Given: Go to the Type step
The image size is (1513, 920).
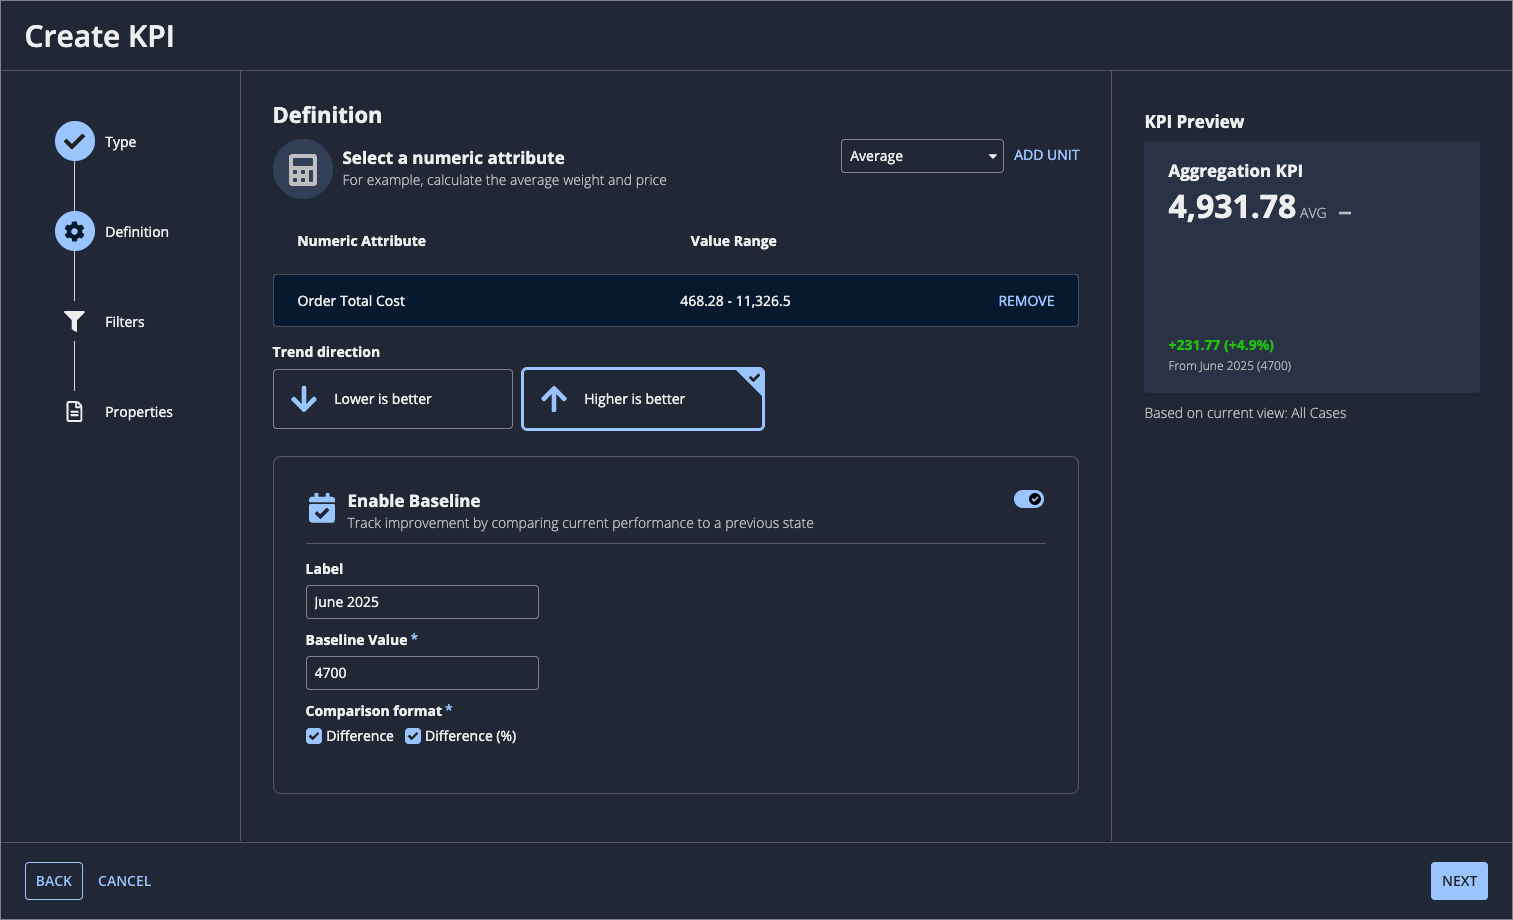Looking at the screenshot, I should (x=120, y=142).
